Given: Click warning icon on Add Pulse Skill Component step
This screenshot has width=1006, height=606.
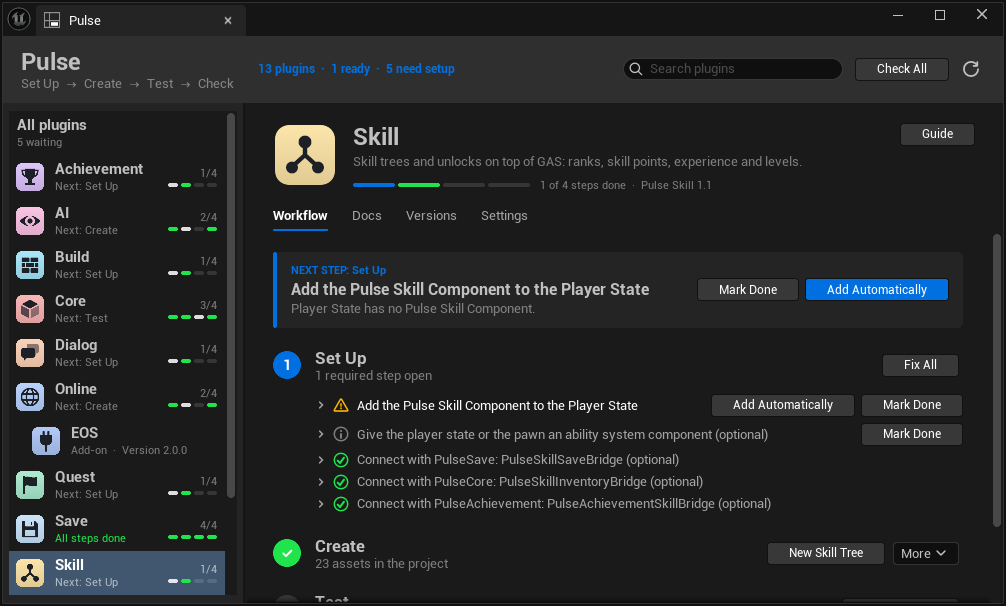Looking at the screenshot, I should (341, 405).
